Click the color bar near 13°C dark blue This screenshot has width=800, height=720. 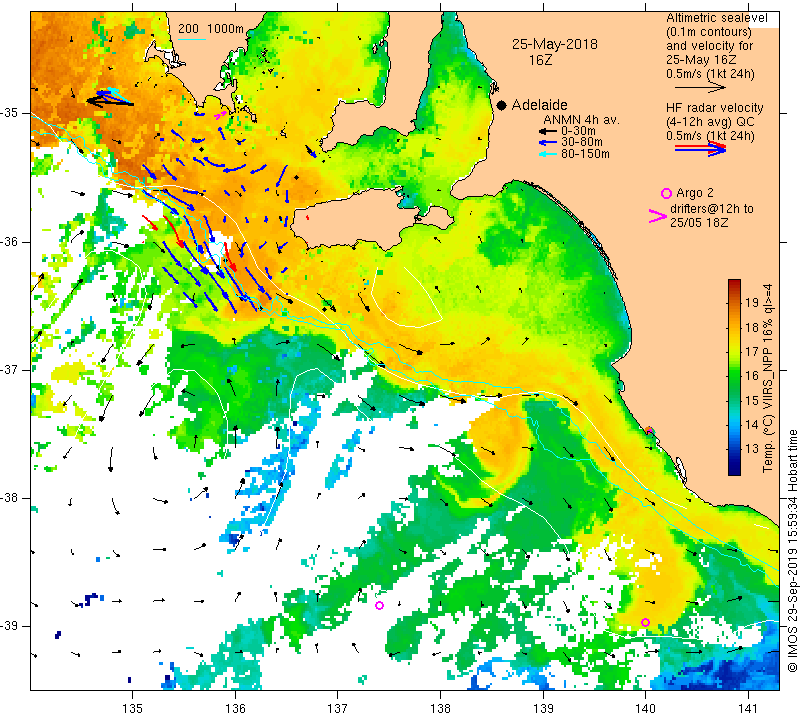734,449
